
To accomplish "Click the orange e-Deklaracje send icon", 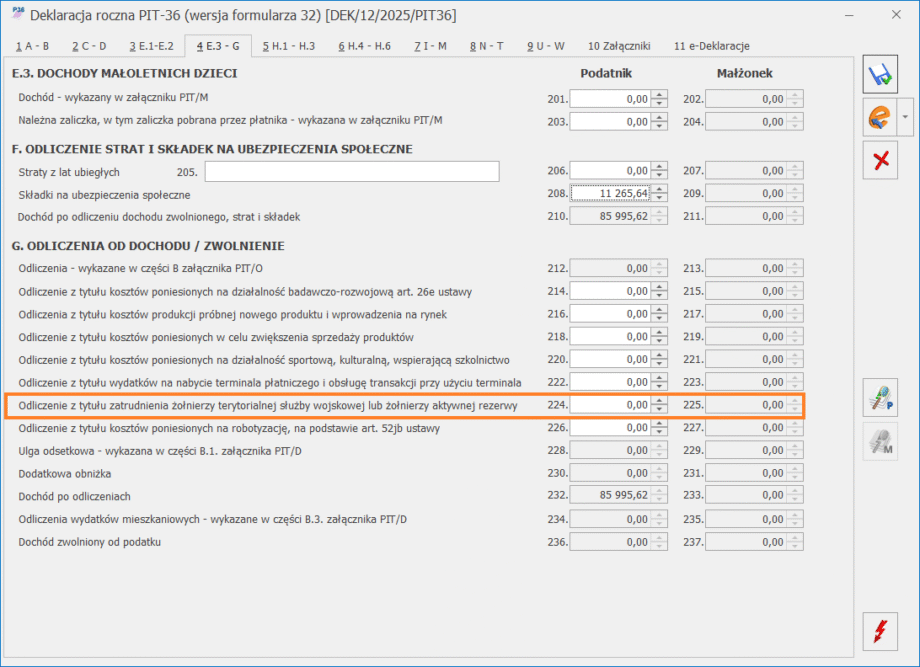I will tap(878, 117).
